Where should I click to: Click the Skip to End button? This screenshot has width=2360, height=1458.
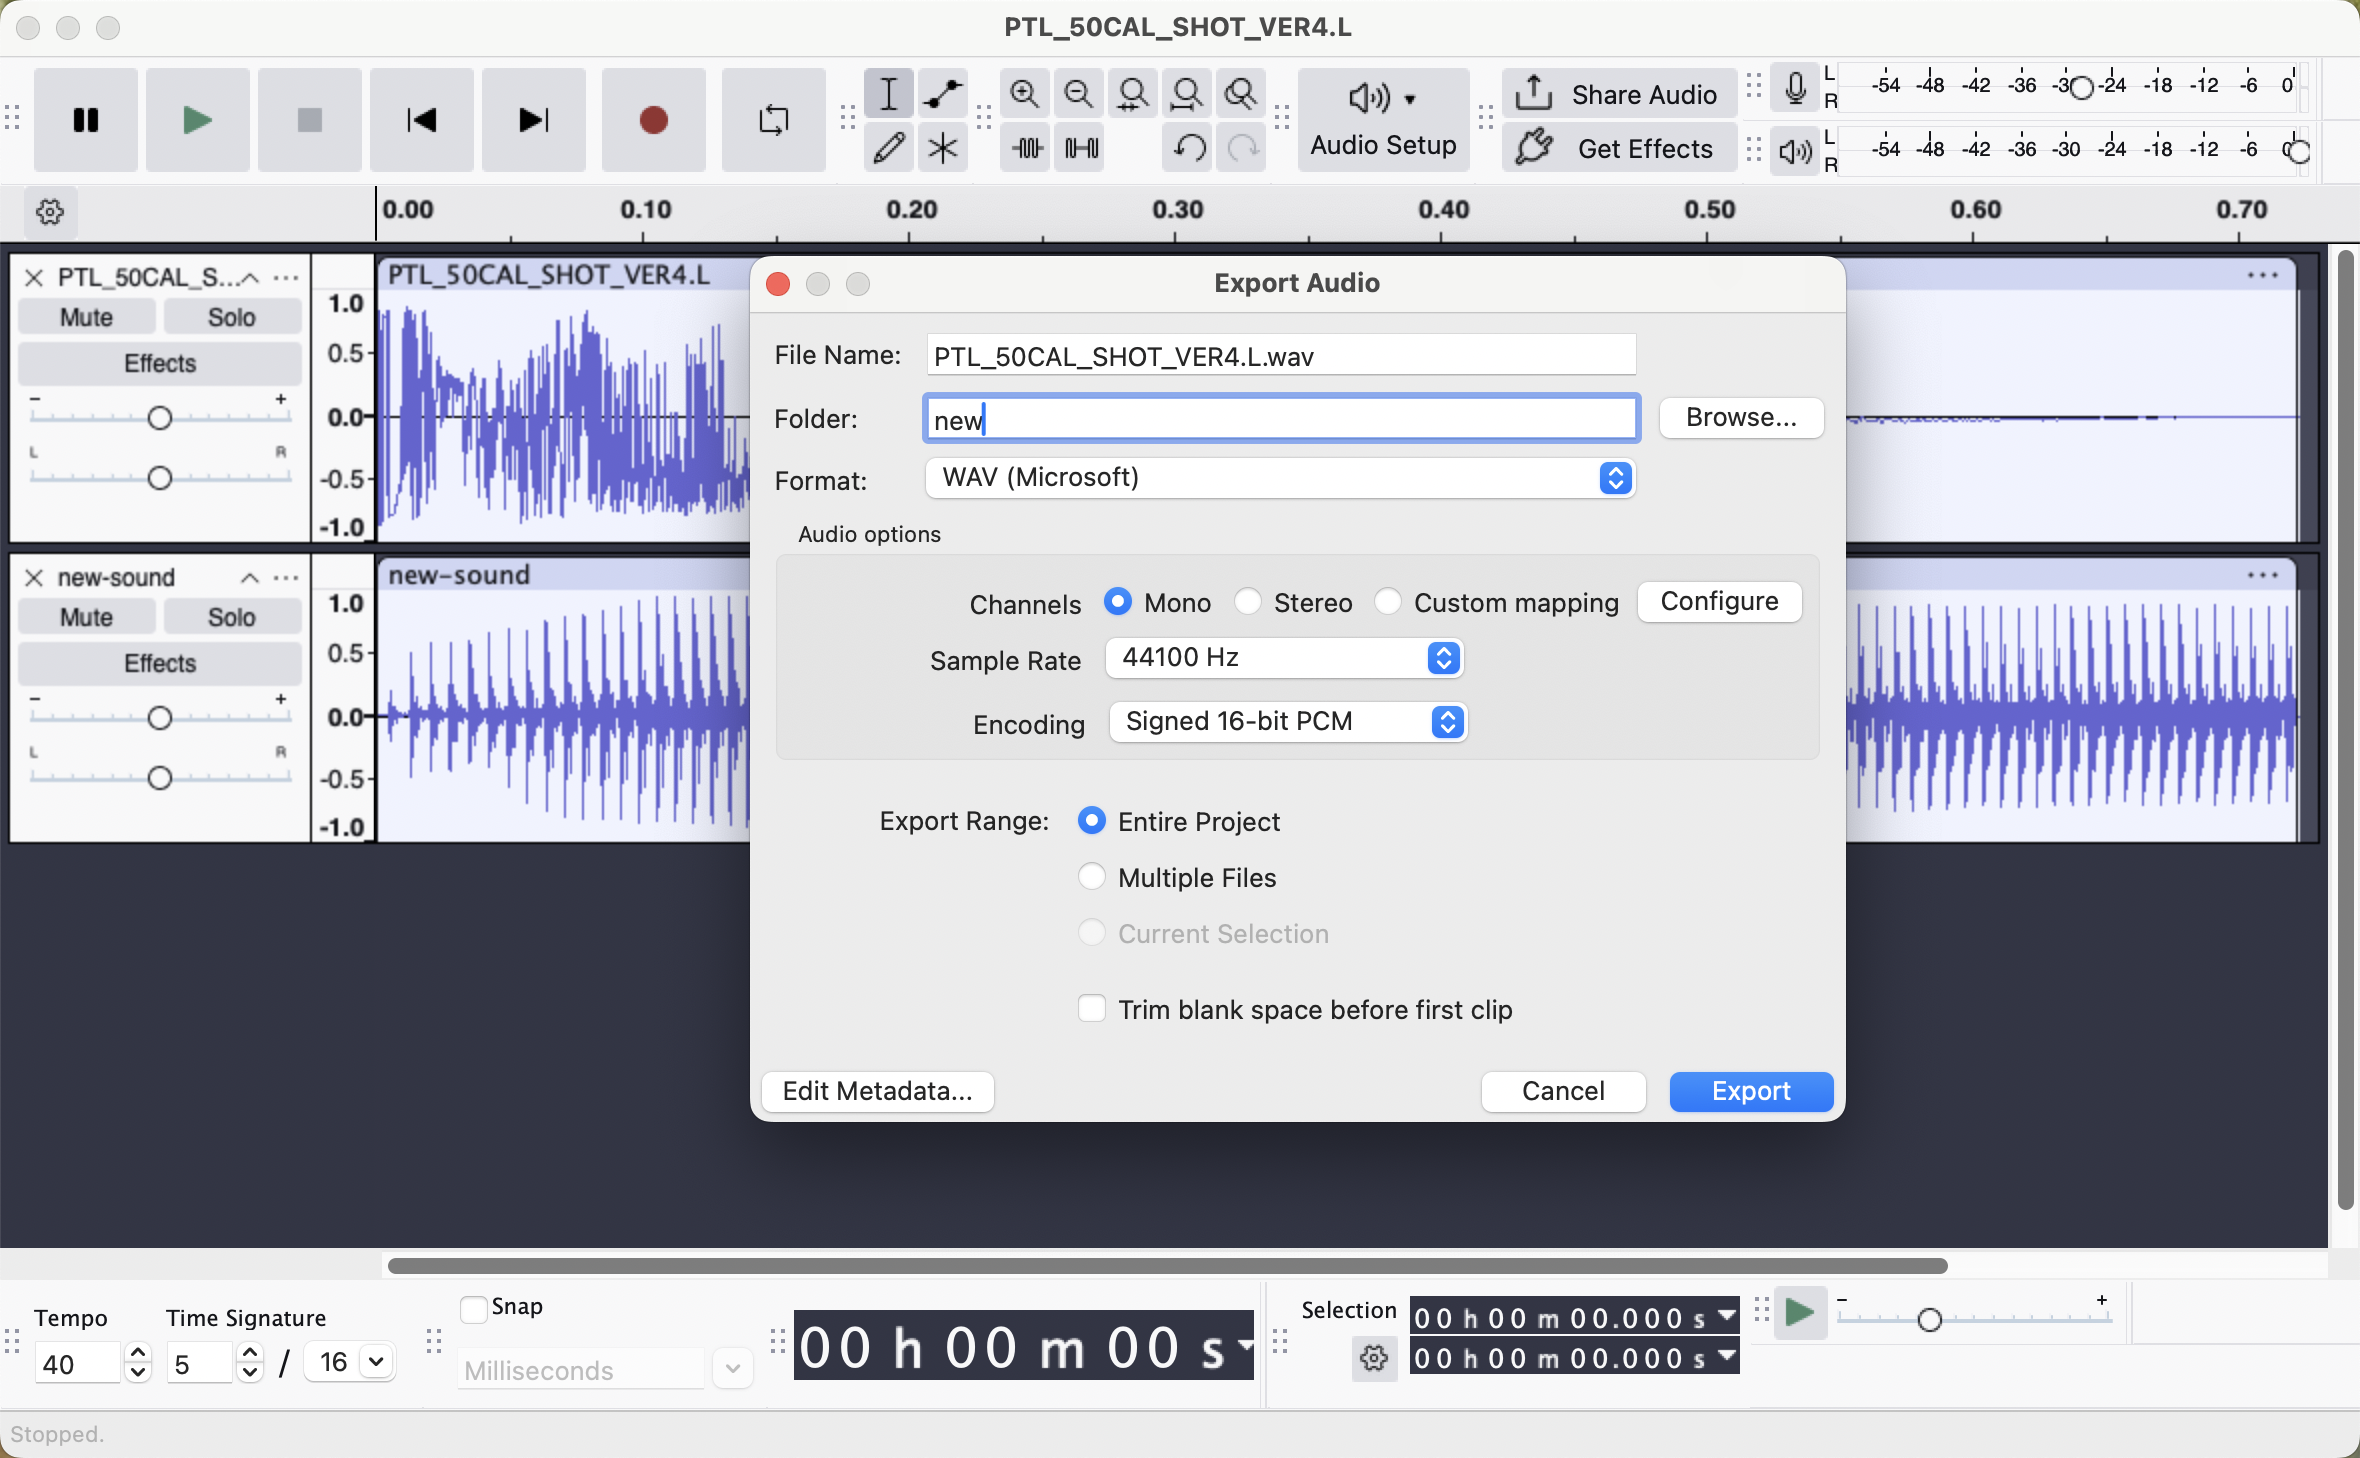[x=533, y=120]
